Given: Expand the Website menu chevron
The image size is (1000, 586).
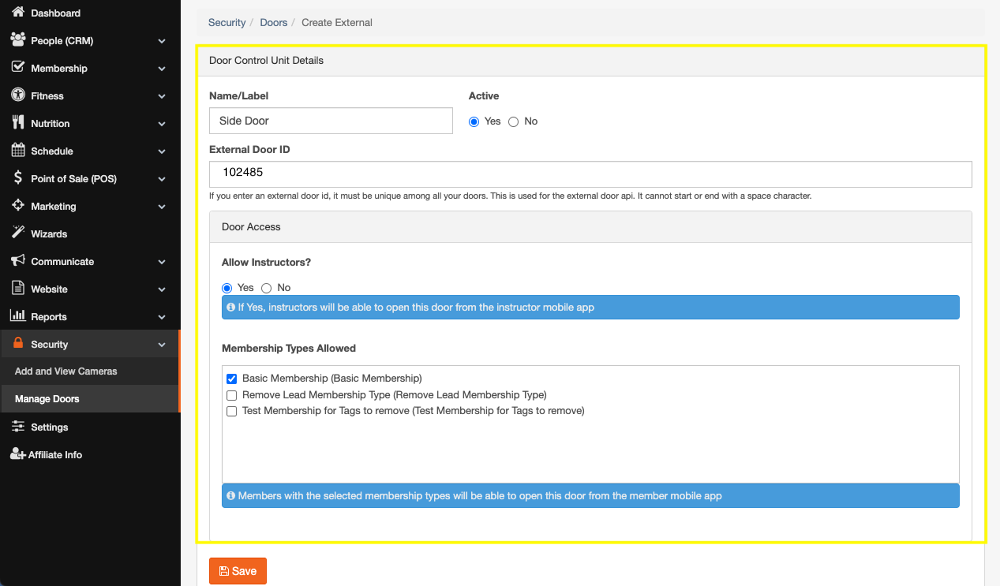Looking at the screenshot, I should (162, 289).
